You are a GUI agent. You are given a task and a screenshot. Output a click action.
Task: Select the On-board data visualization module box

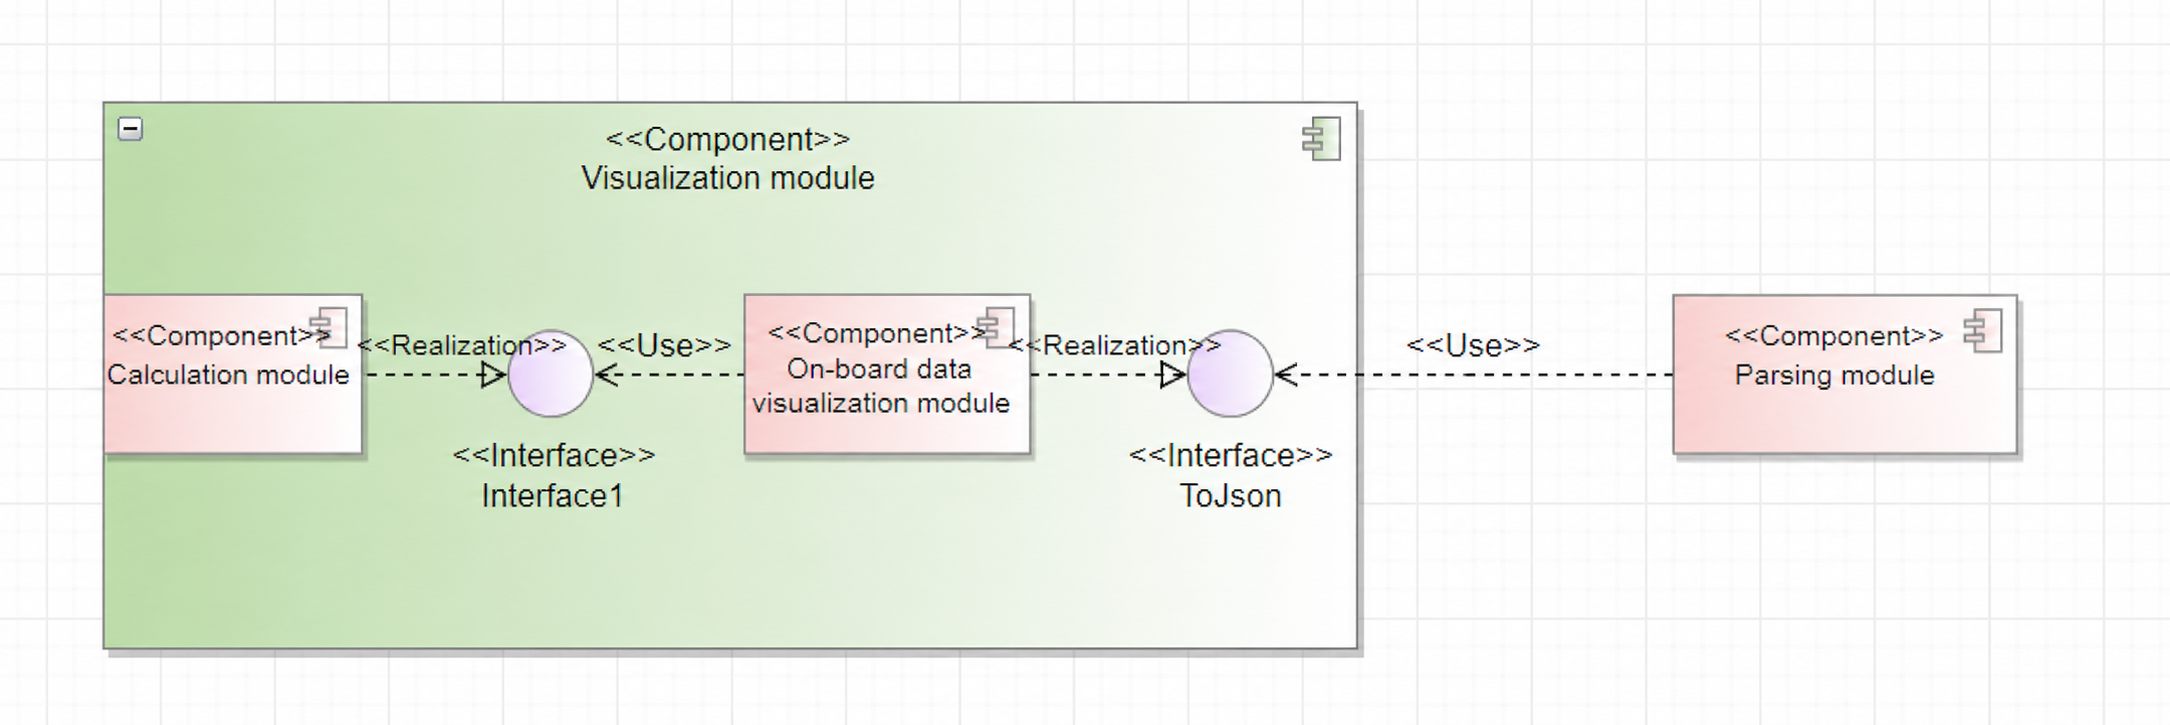point(887,374)
